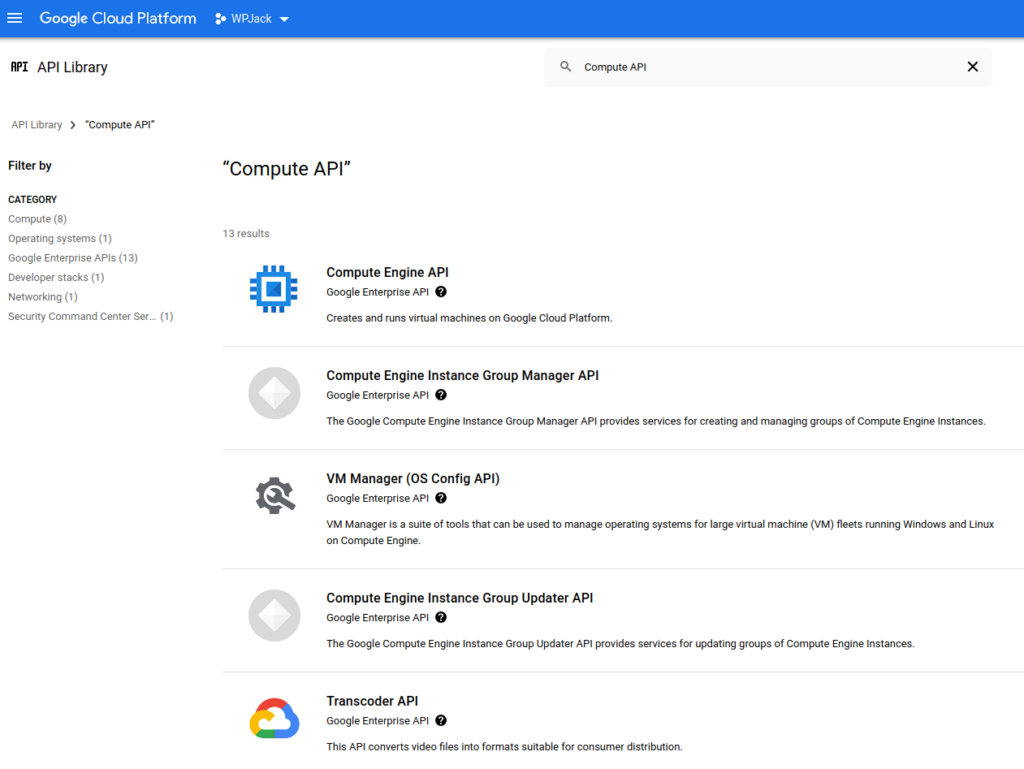Click the Instance Group Manager API description text

(656, 421)
